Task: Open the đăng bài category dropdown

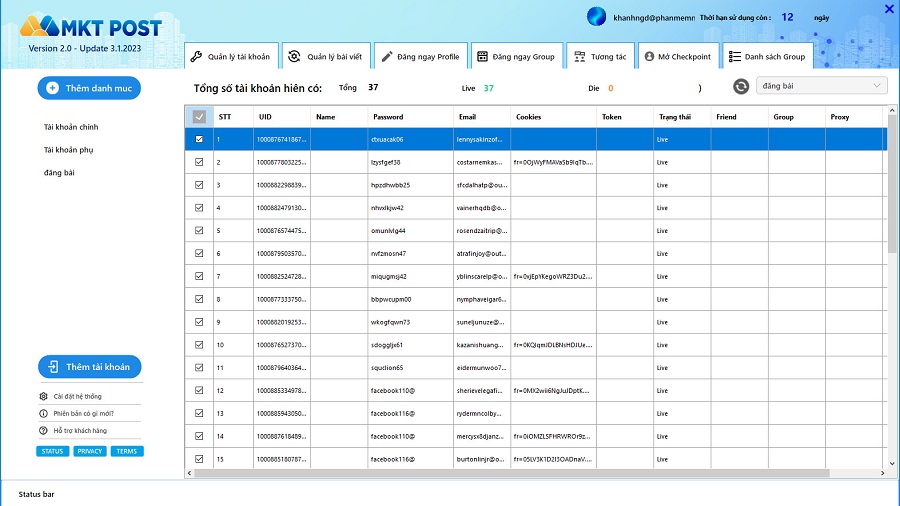Action: tap(821, 87)
